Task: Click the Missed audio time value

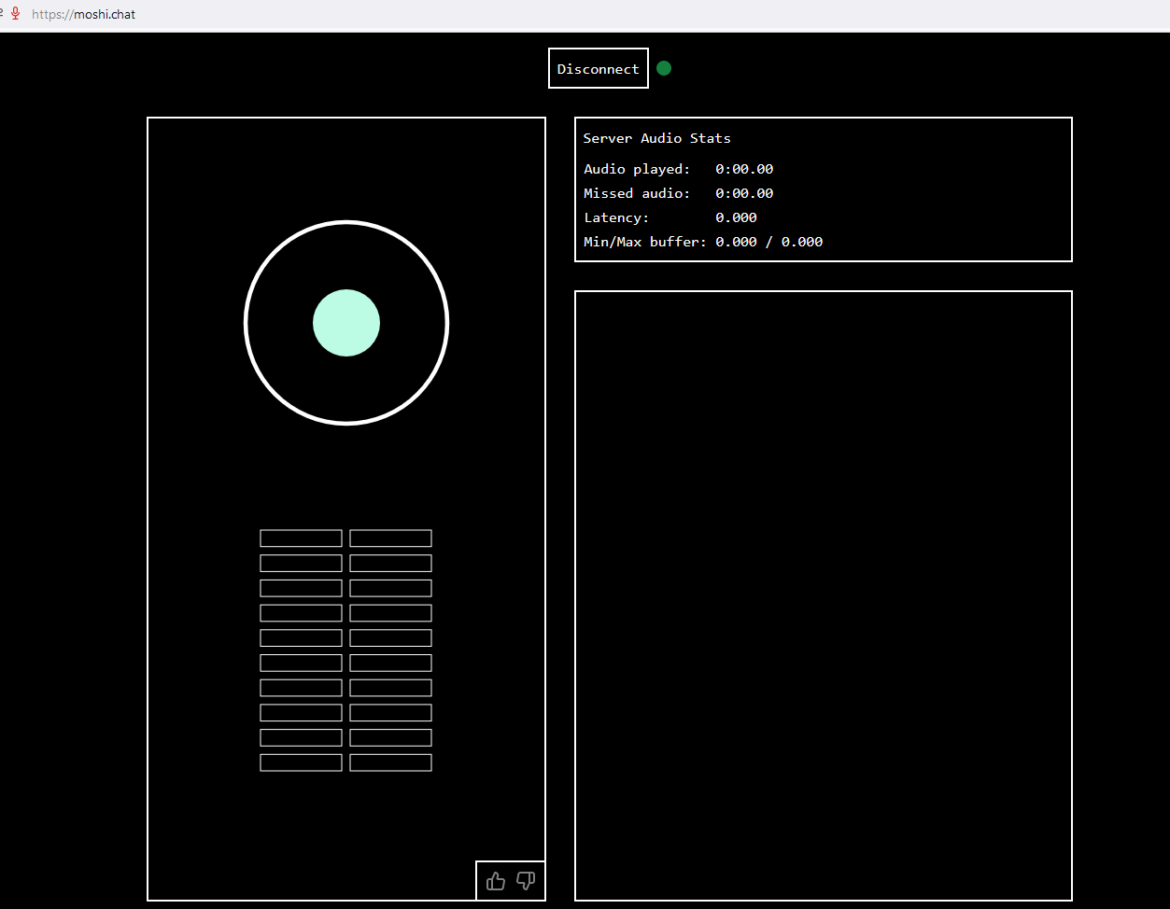Action: point(744,193)
